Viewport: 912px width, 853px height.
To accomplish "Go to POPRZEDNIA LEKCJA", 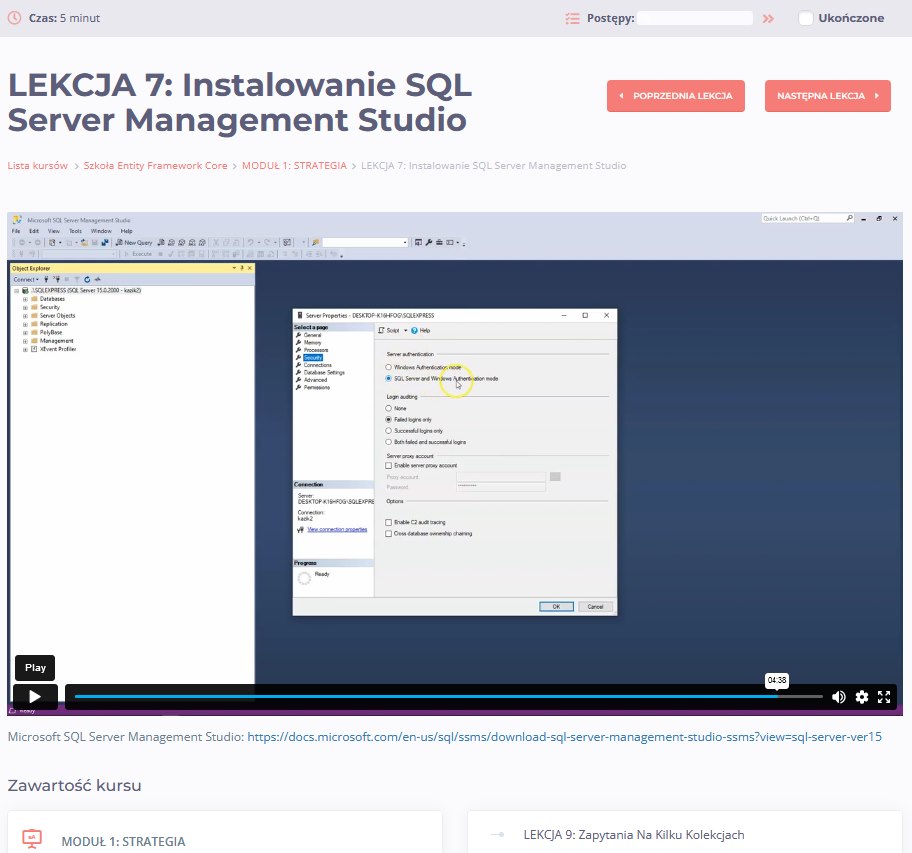I will [x=676, y=96].
